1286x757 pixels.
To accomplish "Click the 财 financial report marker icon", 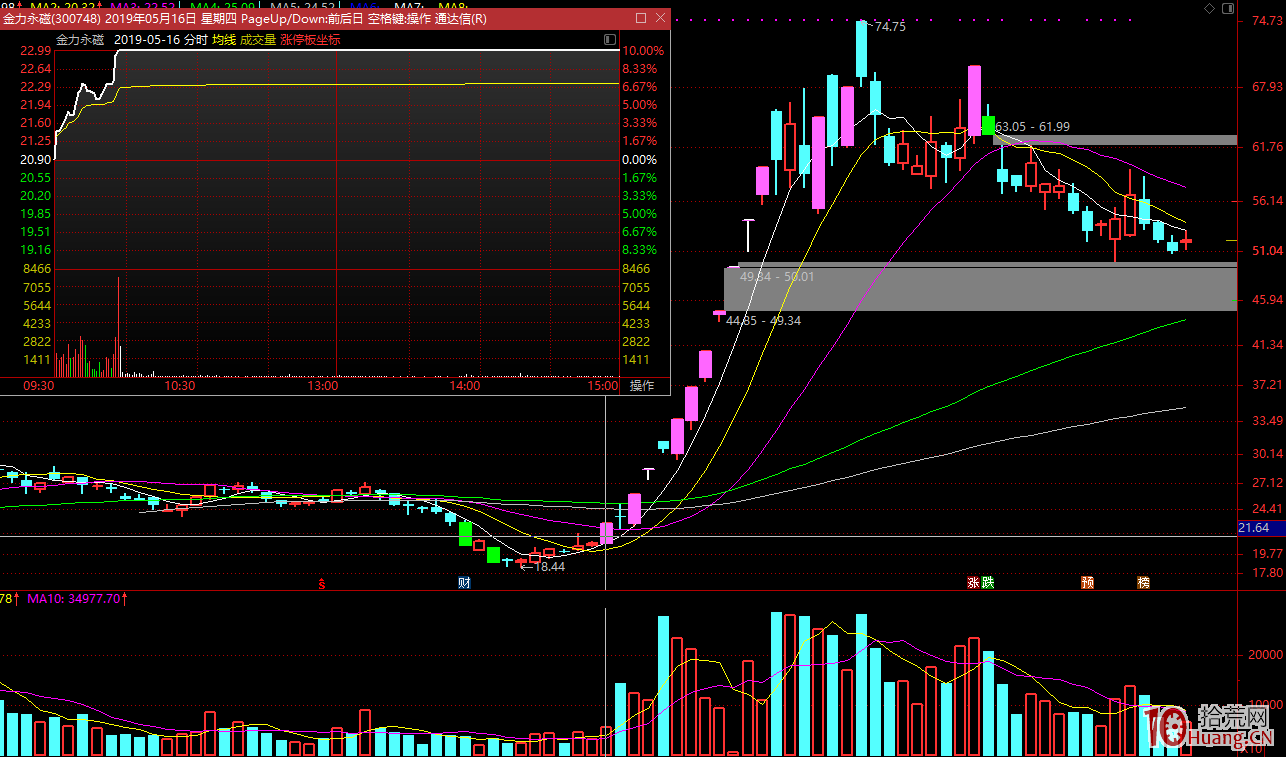I will point(464,582).
